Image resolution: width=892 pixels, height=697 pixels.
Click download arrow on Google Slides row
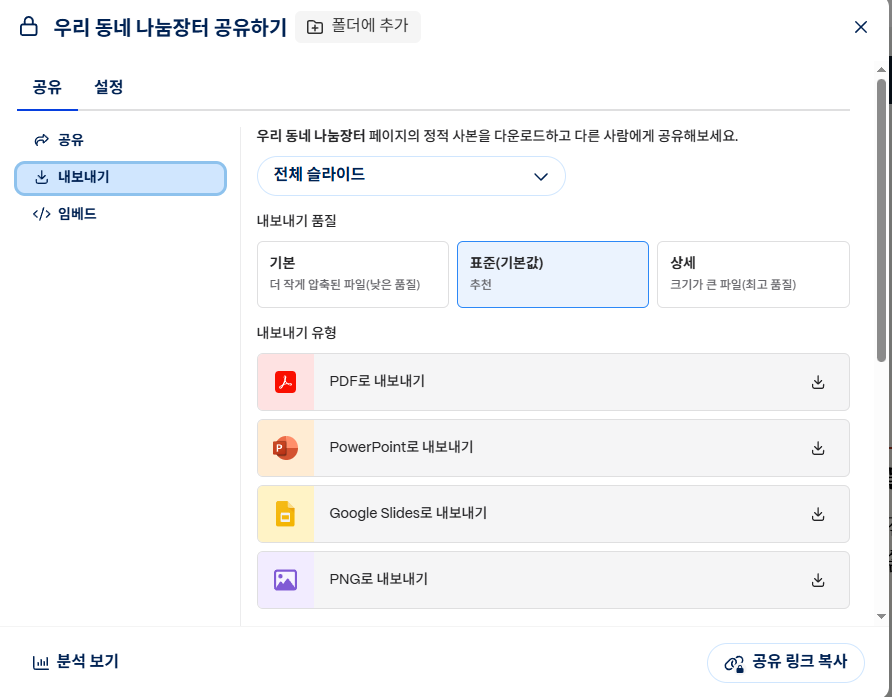818,514
